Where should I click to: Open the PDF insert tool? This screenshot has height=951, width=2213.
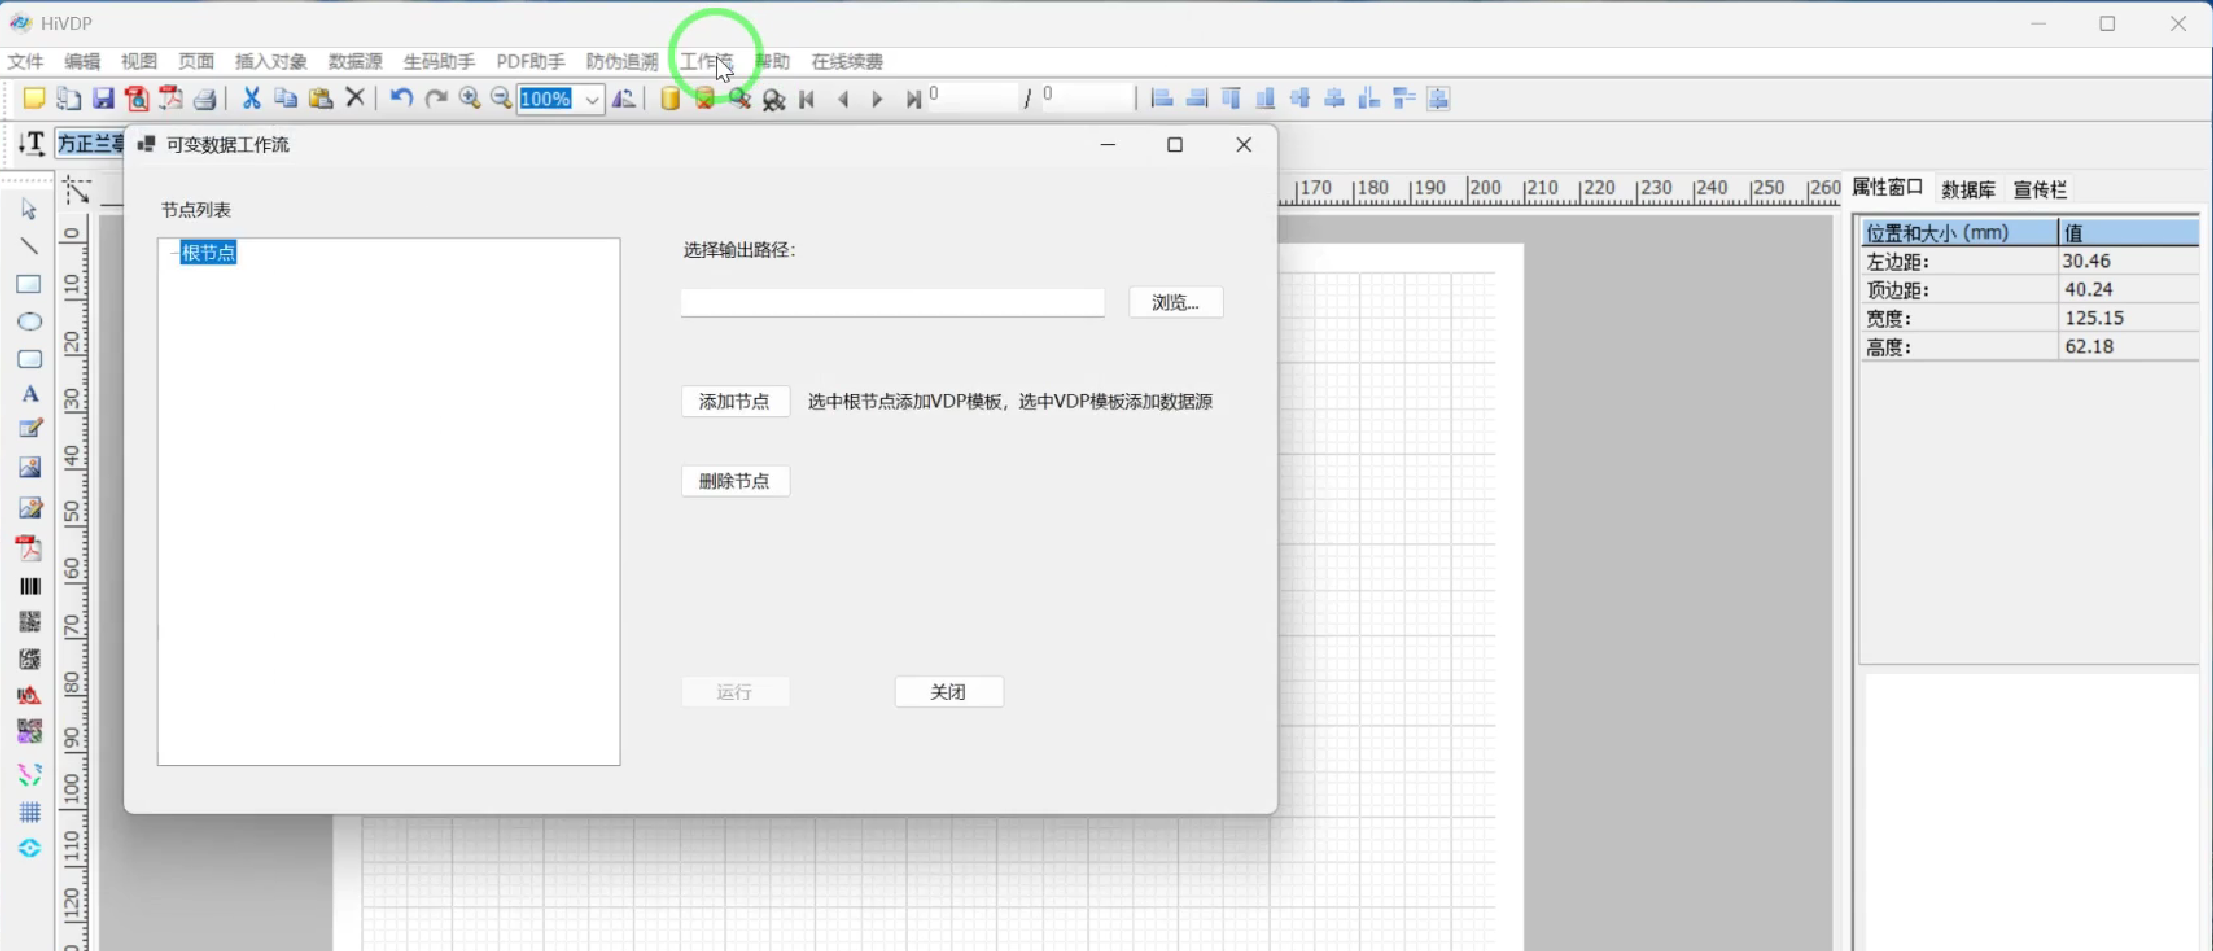click(x=28, y=547)
